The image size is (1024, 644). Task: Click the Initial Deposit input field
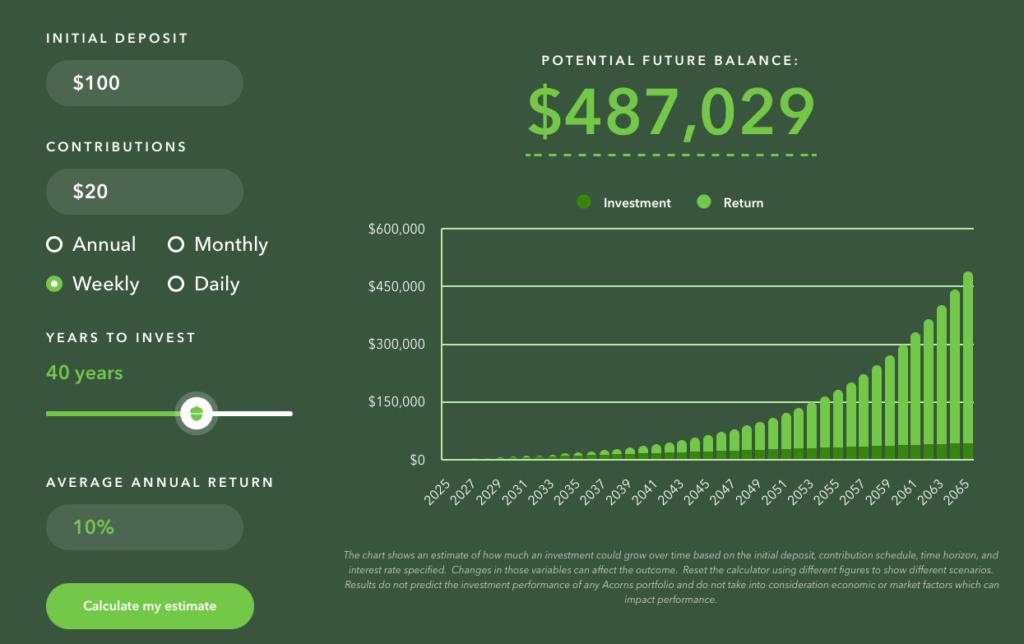pyautogui.click(x=144, y=83)
